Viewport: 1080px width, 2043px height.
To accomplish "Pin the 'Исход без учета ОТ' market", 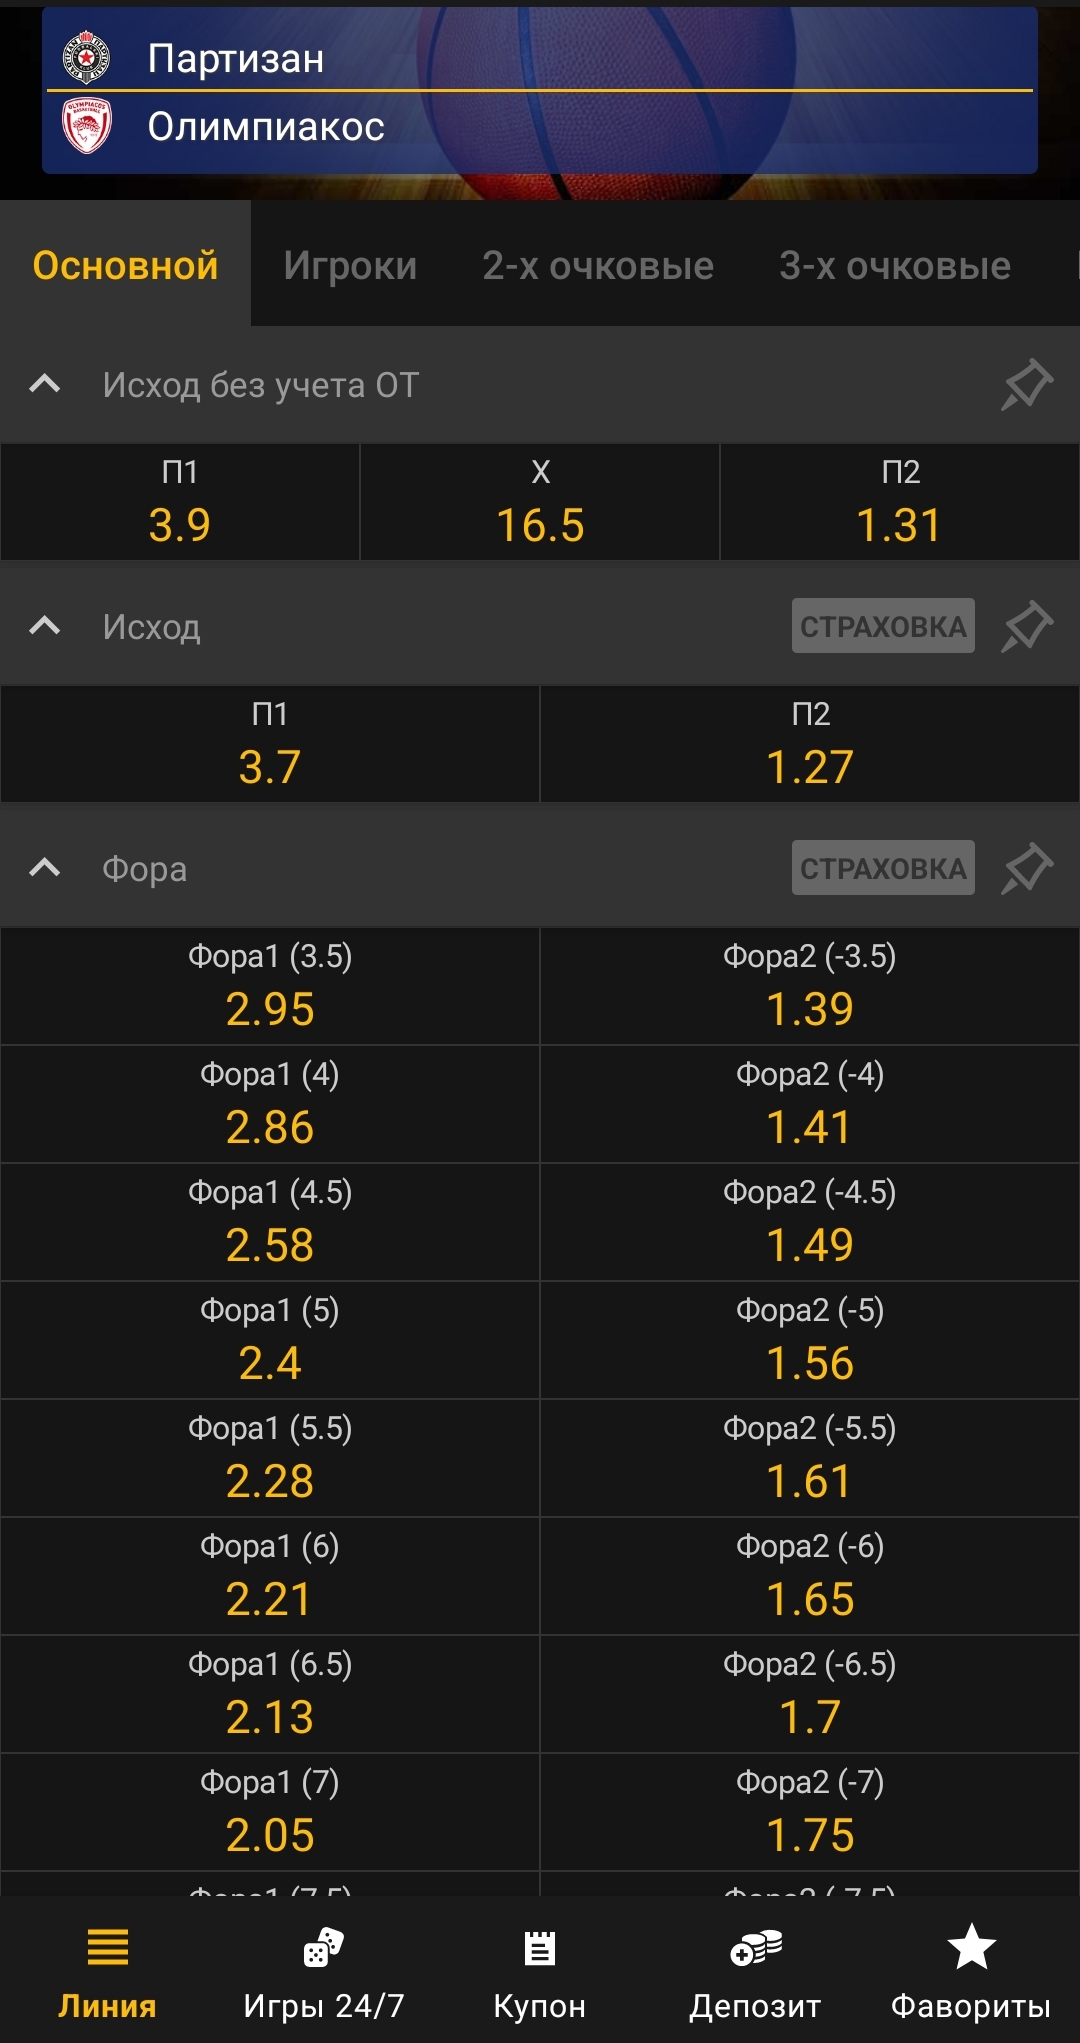I will click(1027, 385).
